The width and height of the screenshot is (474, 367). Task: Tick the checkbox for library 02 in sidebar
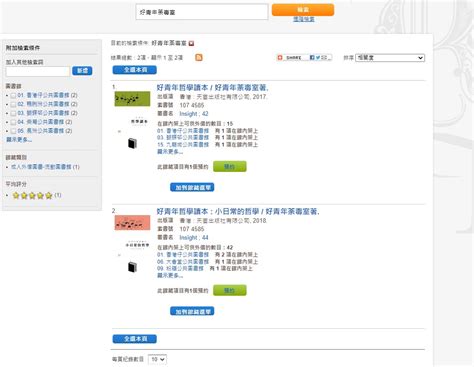(13, 105)
